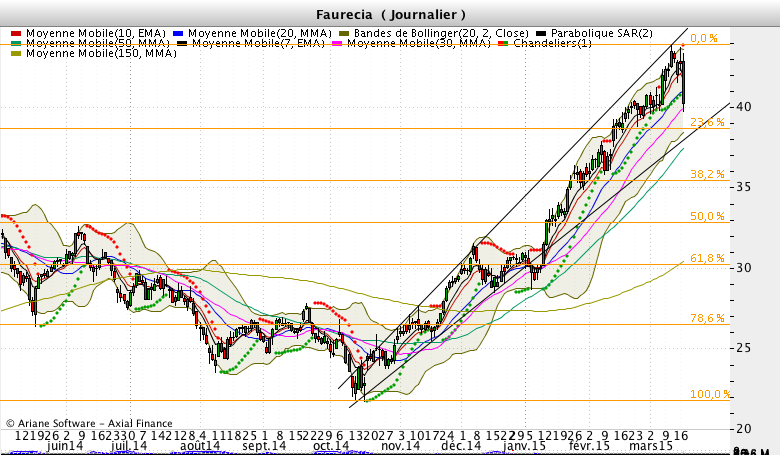This screenshot has width=780, height=455.
Task: Click the févr.15 month label
Action: (x=589, y=446)
